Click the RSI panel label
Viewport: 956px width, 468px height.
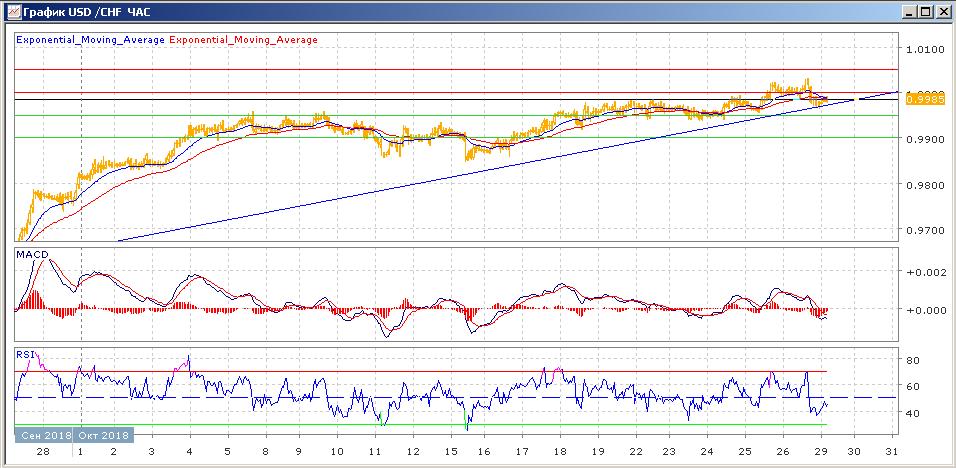(26, 353)
